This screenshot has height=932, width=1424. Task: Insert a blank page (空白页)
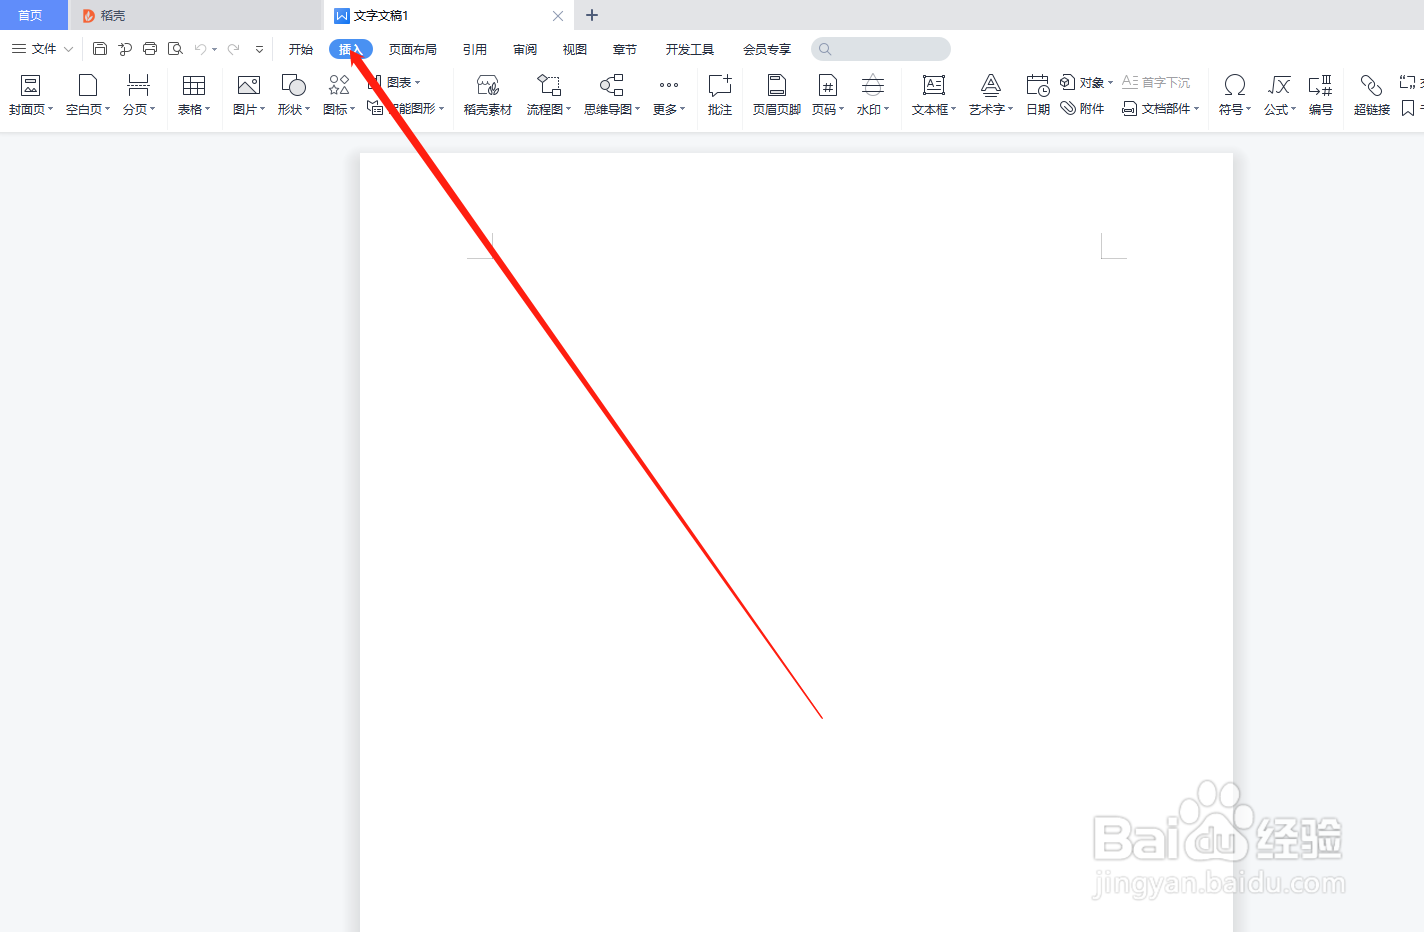(x=88, y=95)
